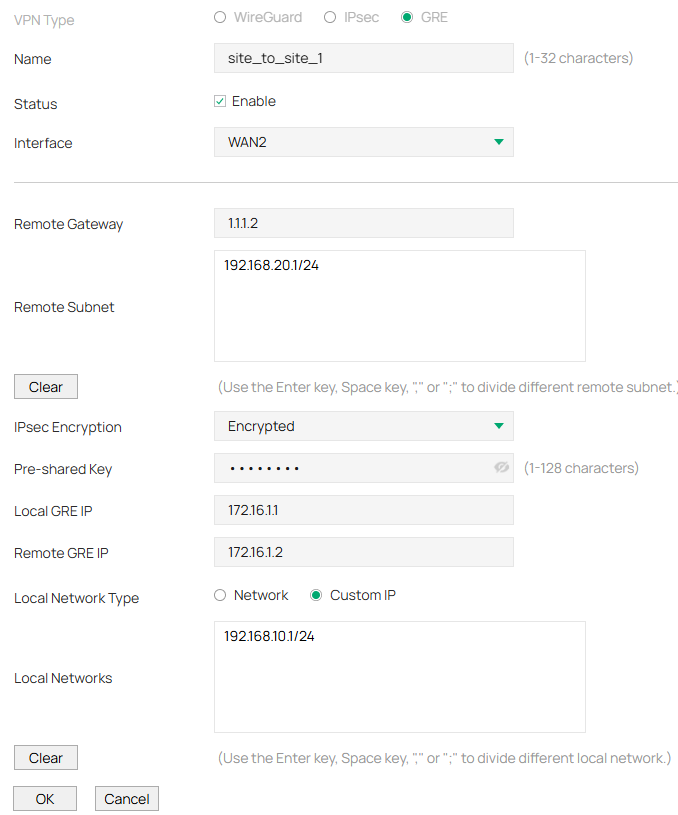The image size is (678, 815).
Task: Focus the Local Networks text area
Action: point(399,676)
